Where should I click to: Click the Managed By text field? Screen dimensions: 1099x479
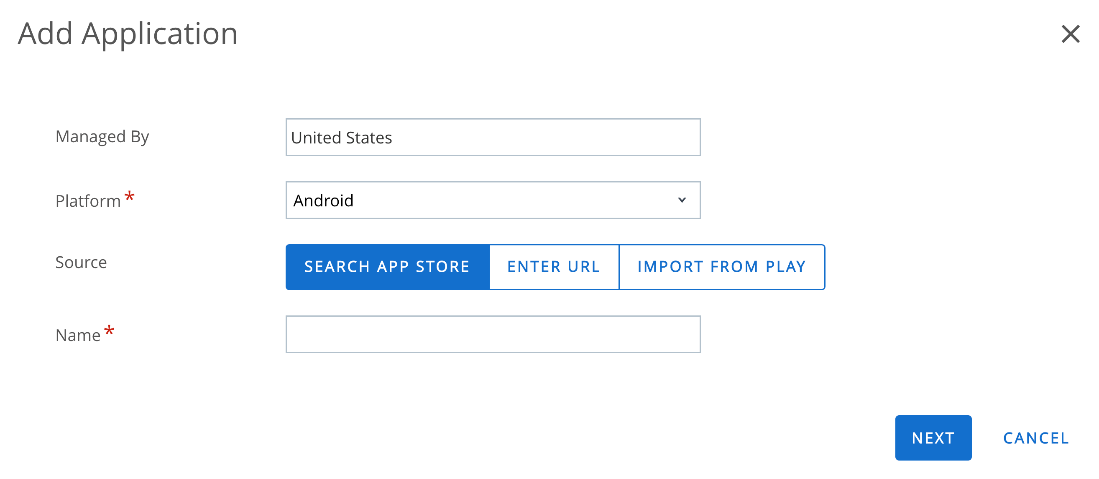[x=492, y=138]
